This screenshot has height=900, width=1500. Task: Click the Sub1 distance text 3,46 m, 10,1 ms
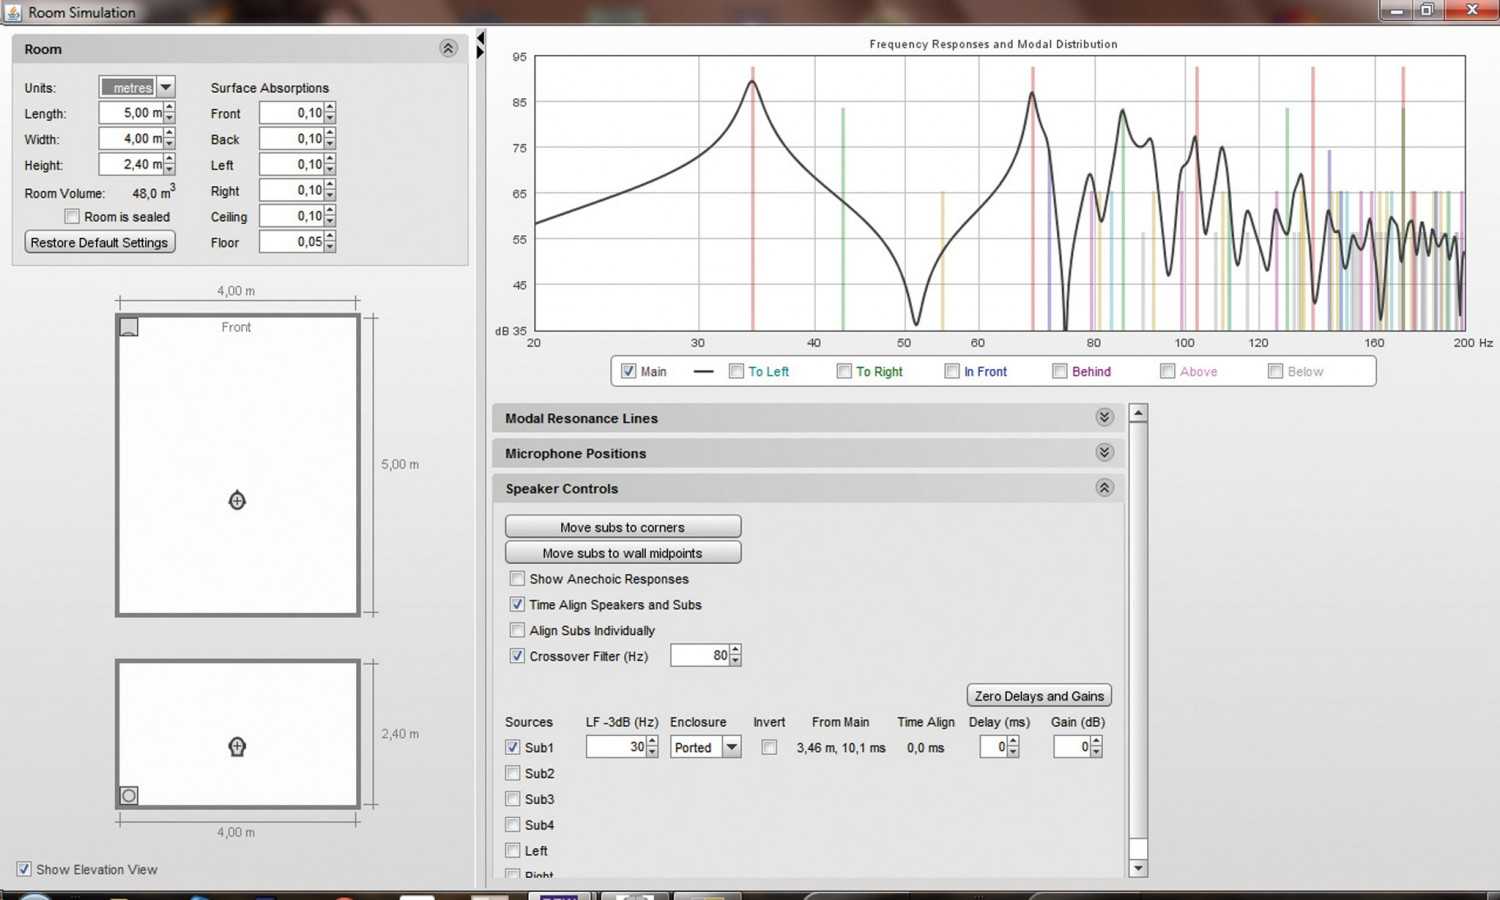pos(841,747)
